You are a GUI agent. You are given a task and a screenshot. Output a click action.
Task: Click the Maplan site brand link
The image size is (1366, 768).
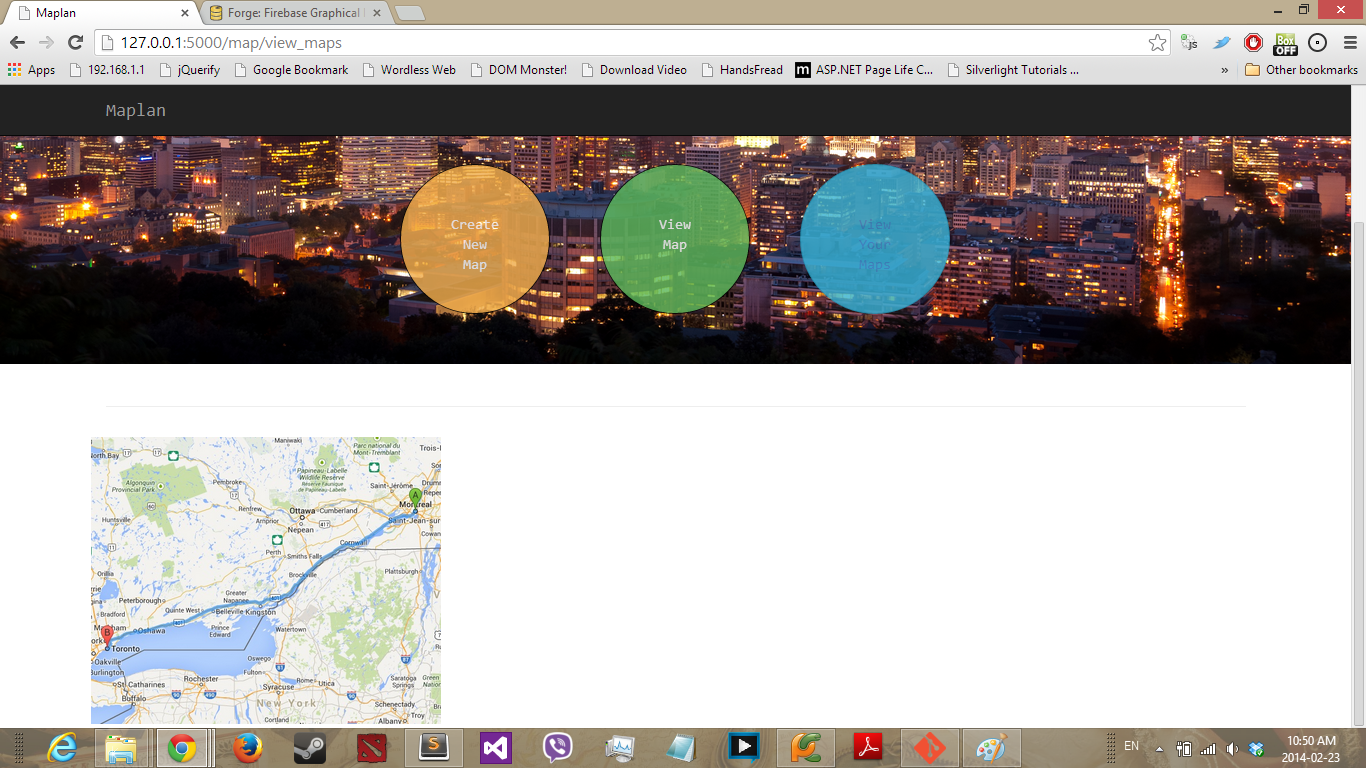136,110
